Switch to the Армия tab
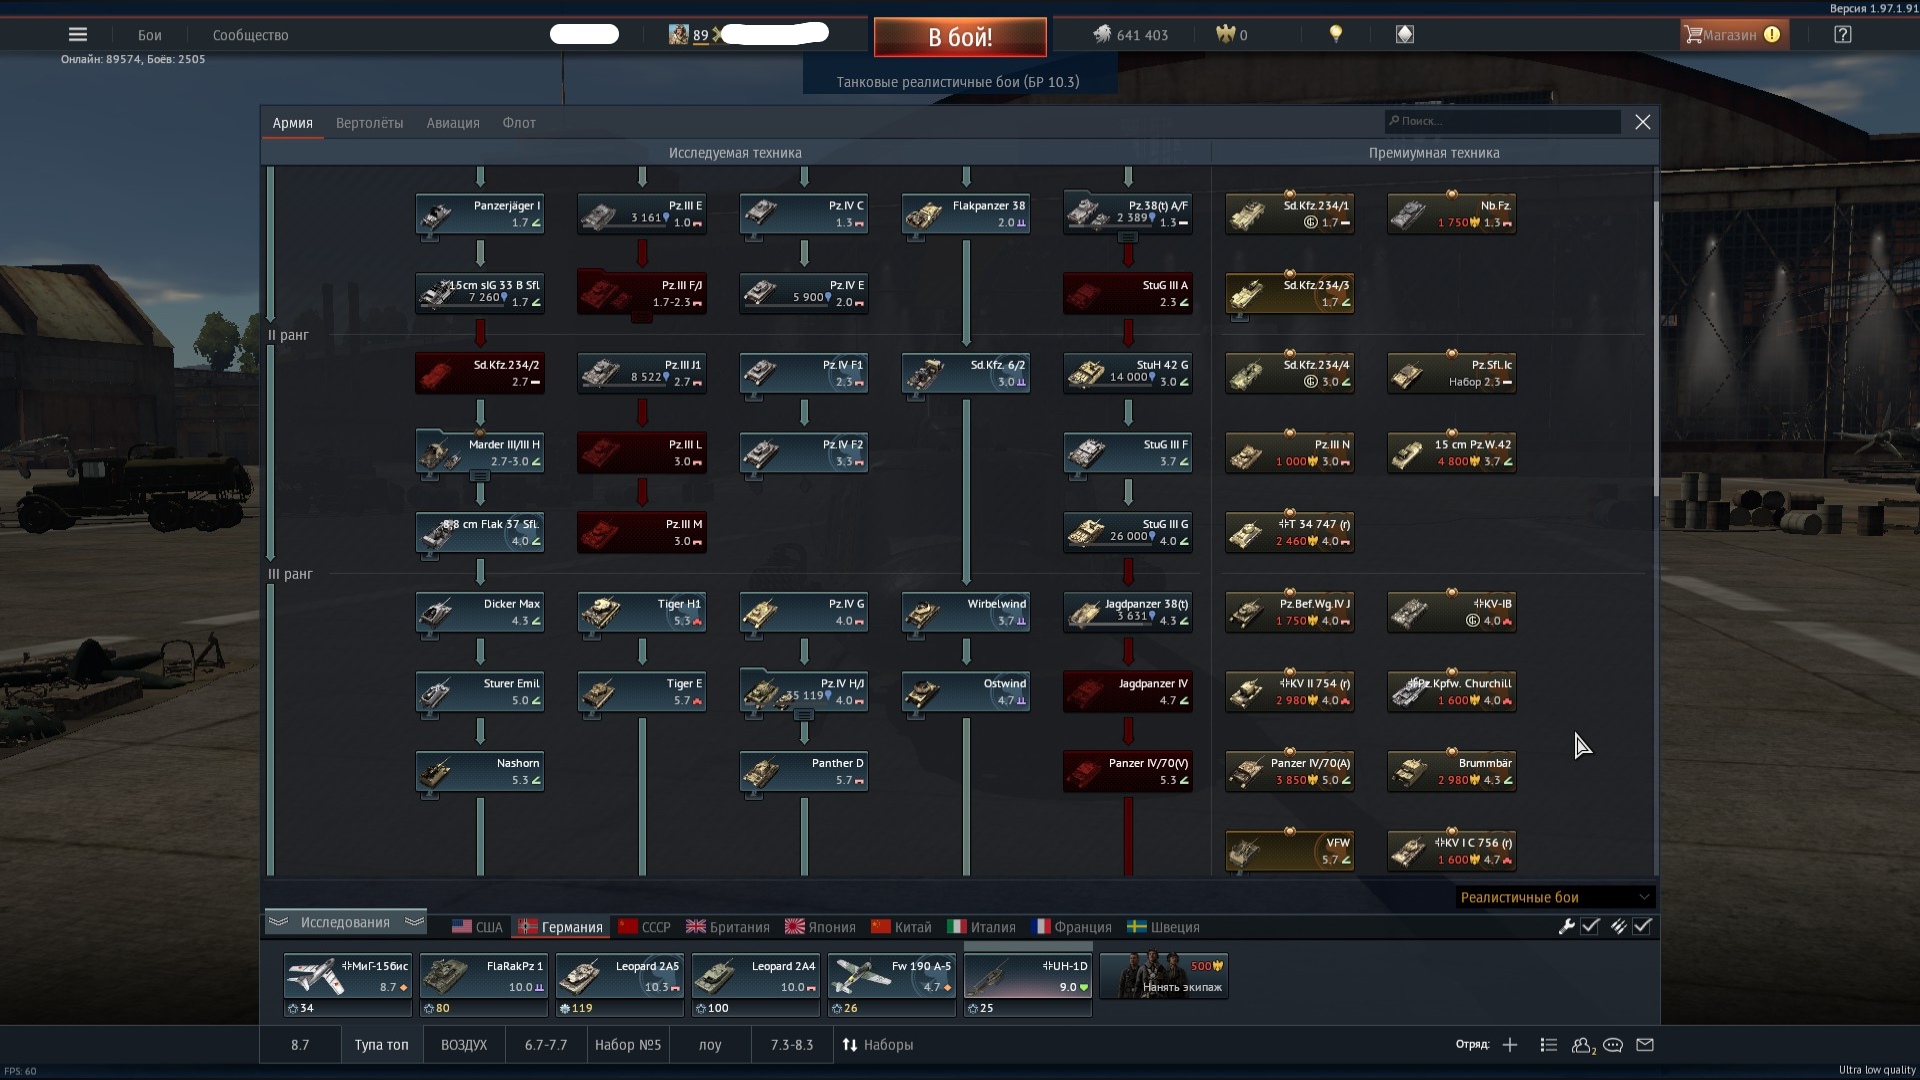The height and width of the screenshot is (1080, 1920). 292,123
